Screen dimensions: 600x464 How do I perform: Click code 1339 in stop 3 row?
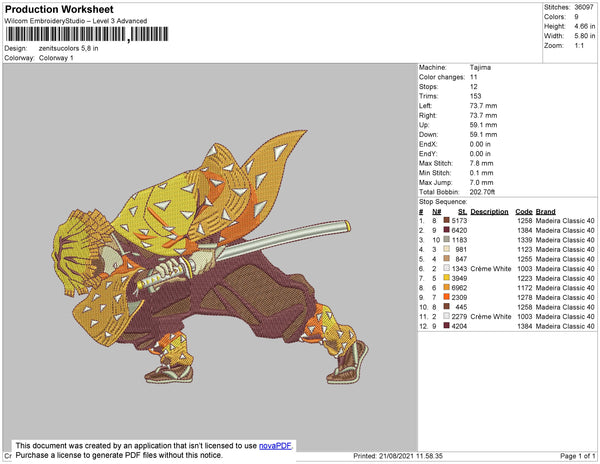click(x=525, y=240)
